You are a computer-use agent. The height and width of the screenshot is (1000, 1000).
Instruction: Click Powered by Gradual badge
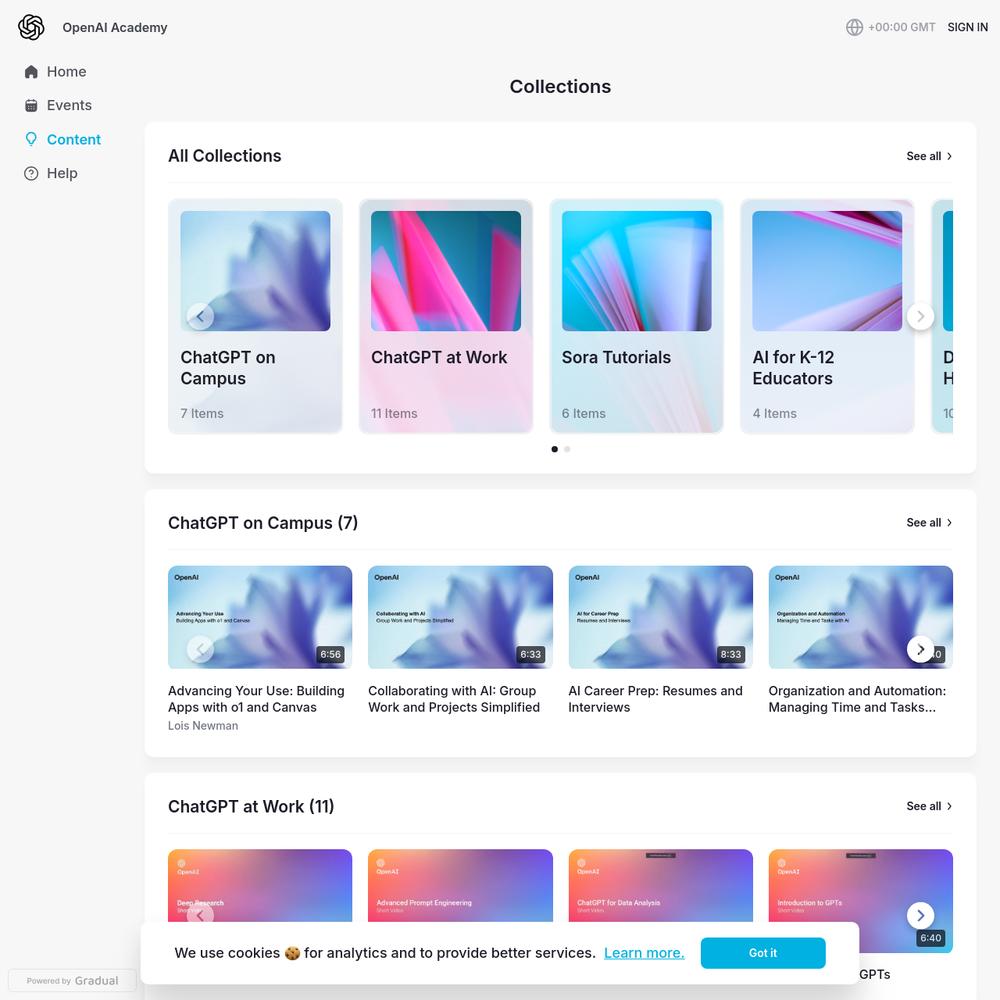(x=72, y=980)
